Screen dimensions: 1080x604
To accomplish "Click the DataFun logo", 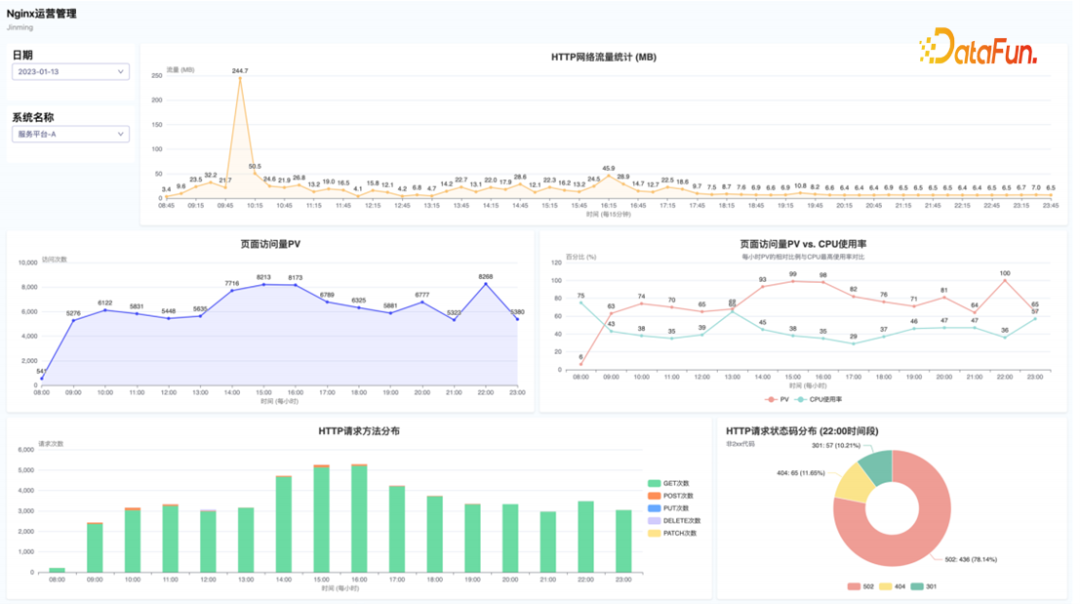I will (977, 48).
